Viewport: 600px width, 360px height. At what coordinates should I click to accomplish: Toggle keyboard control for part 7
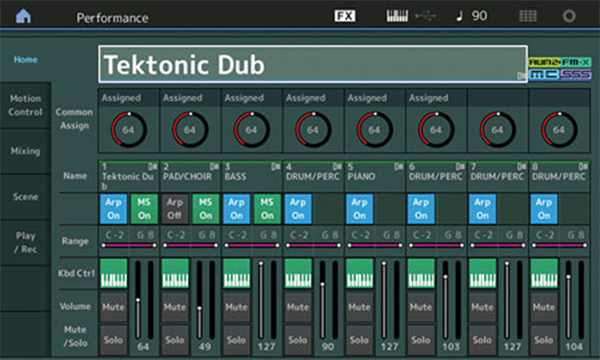(x=483, y=273)
